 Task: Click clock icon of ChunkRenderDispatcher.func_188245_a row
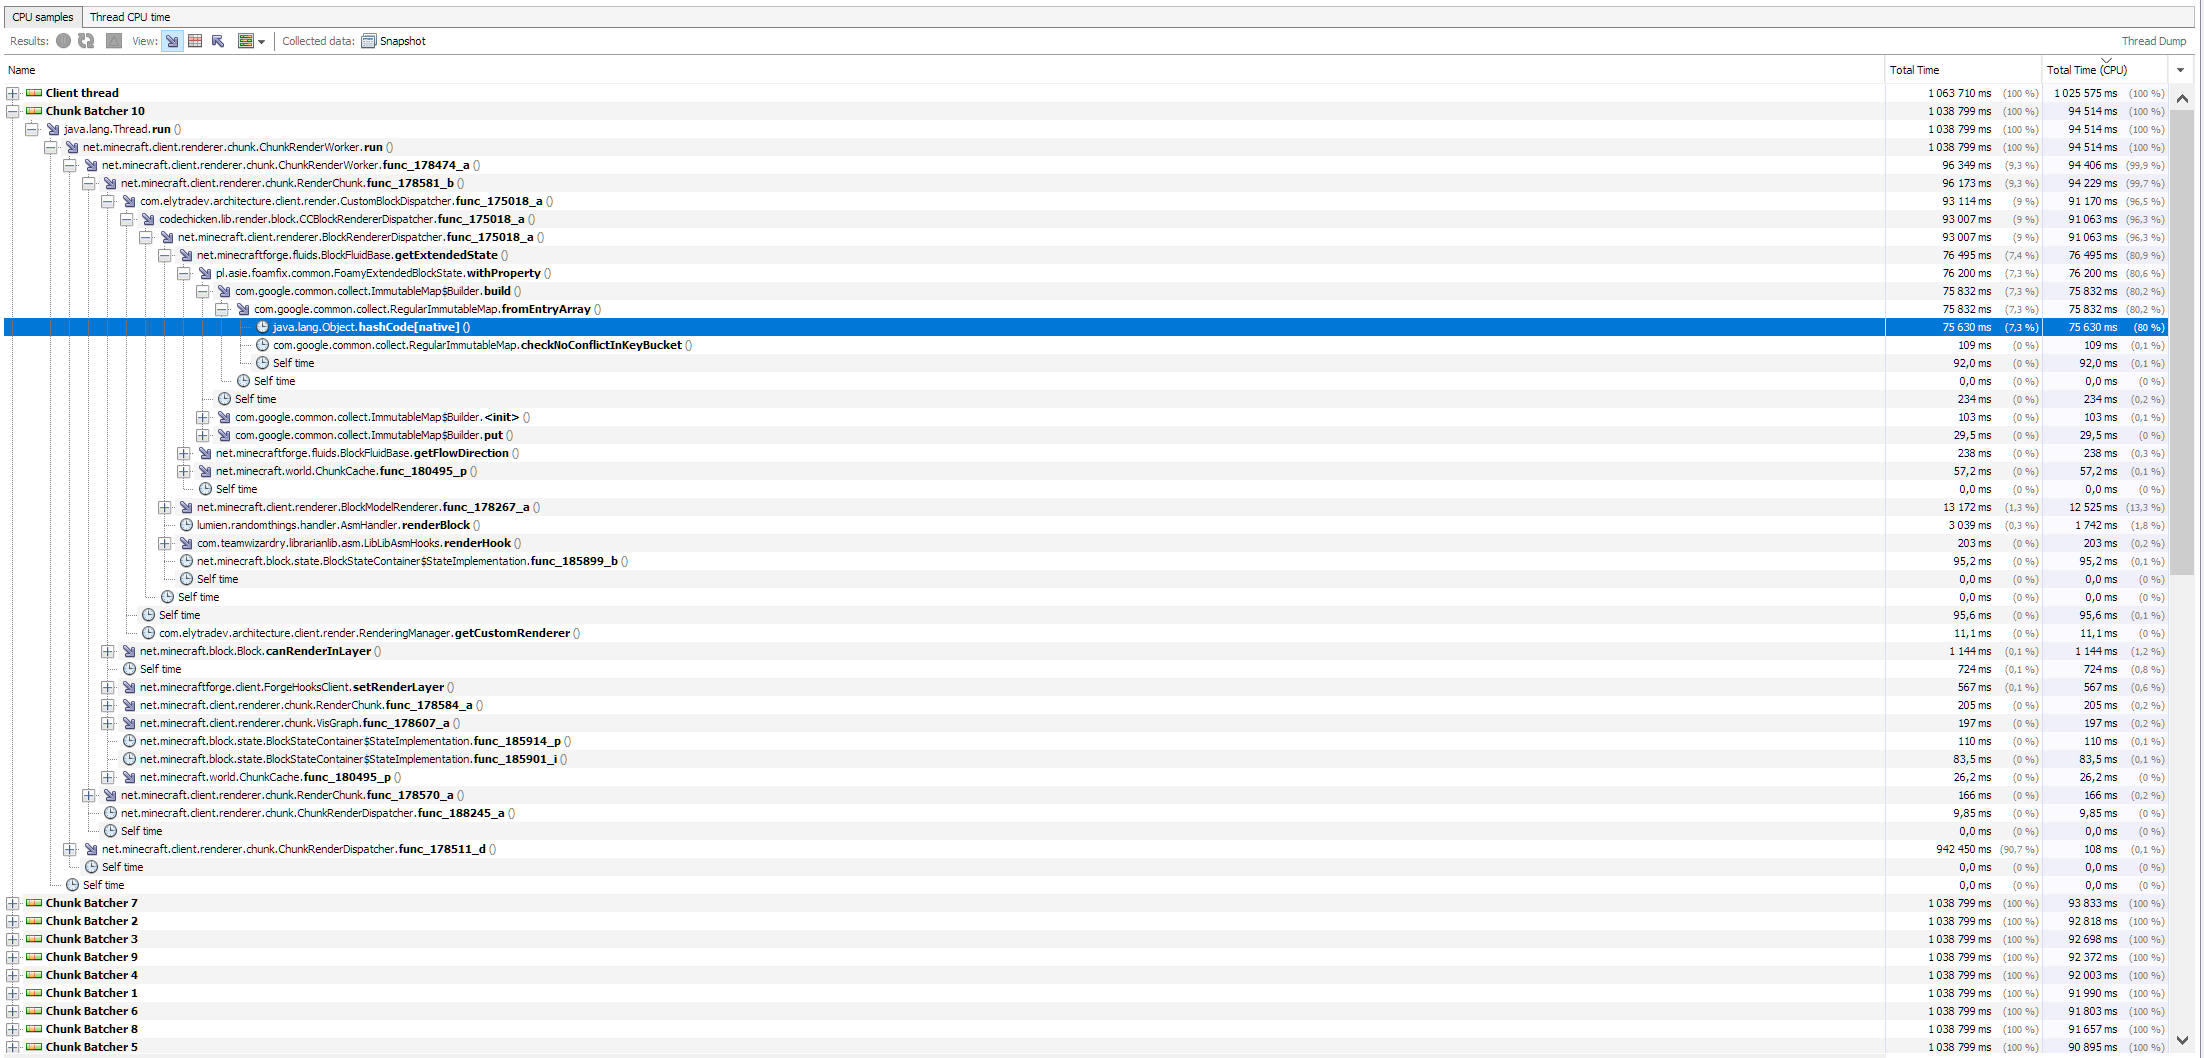pyautogui.click(x=110, y=813)
